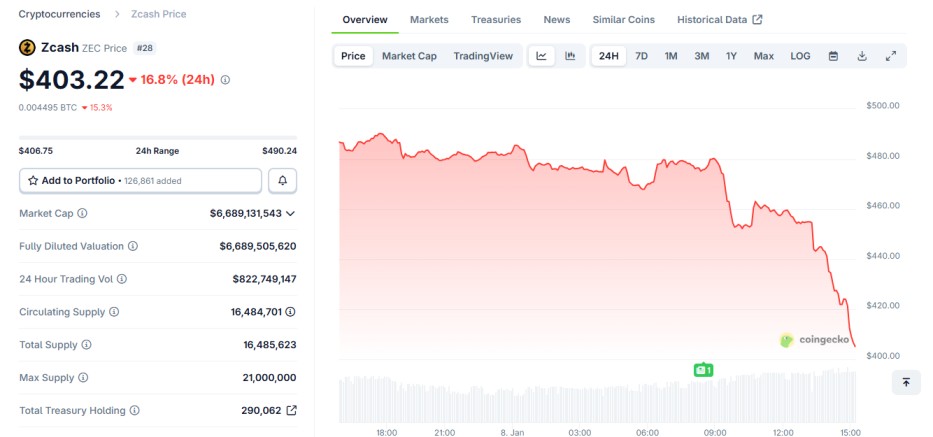Open the Markets tab
The height and width of the screenshot is (437, 933).
click(x=429, y=20)
